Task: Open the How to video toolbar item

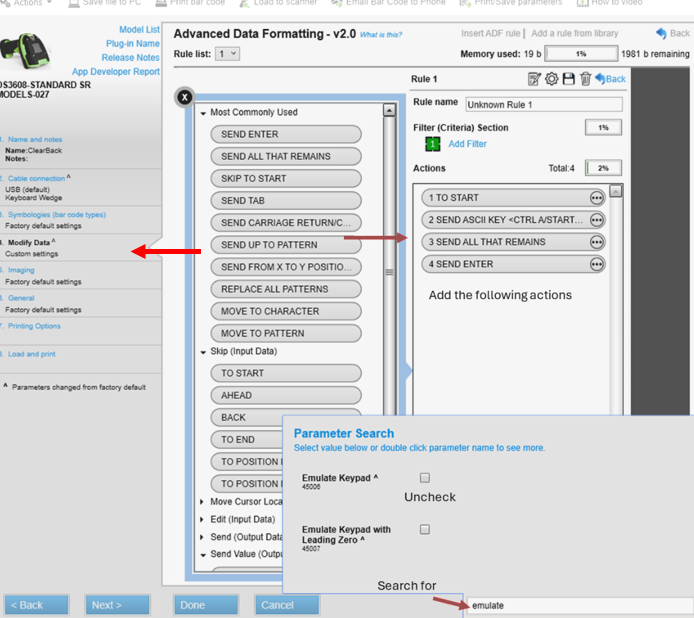Action: 609,3
